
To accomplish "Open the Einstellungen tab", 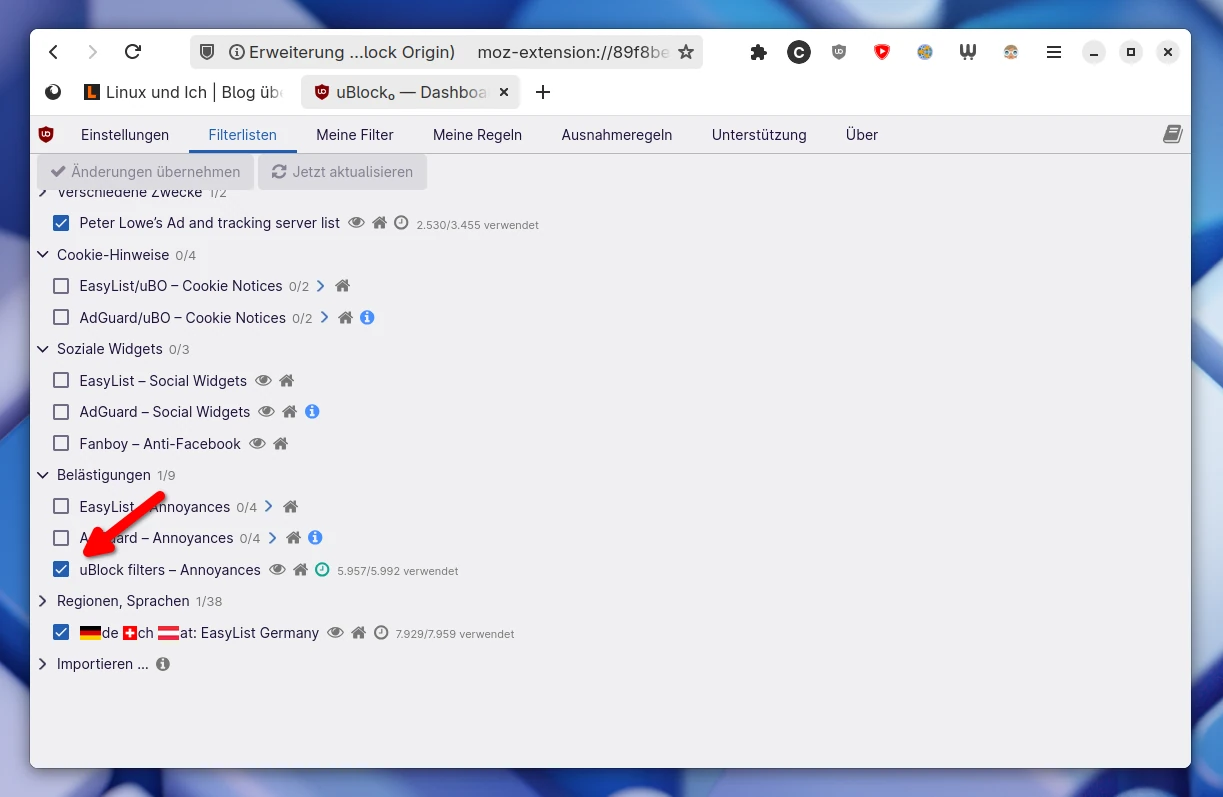I will pos(125,135).
